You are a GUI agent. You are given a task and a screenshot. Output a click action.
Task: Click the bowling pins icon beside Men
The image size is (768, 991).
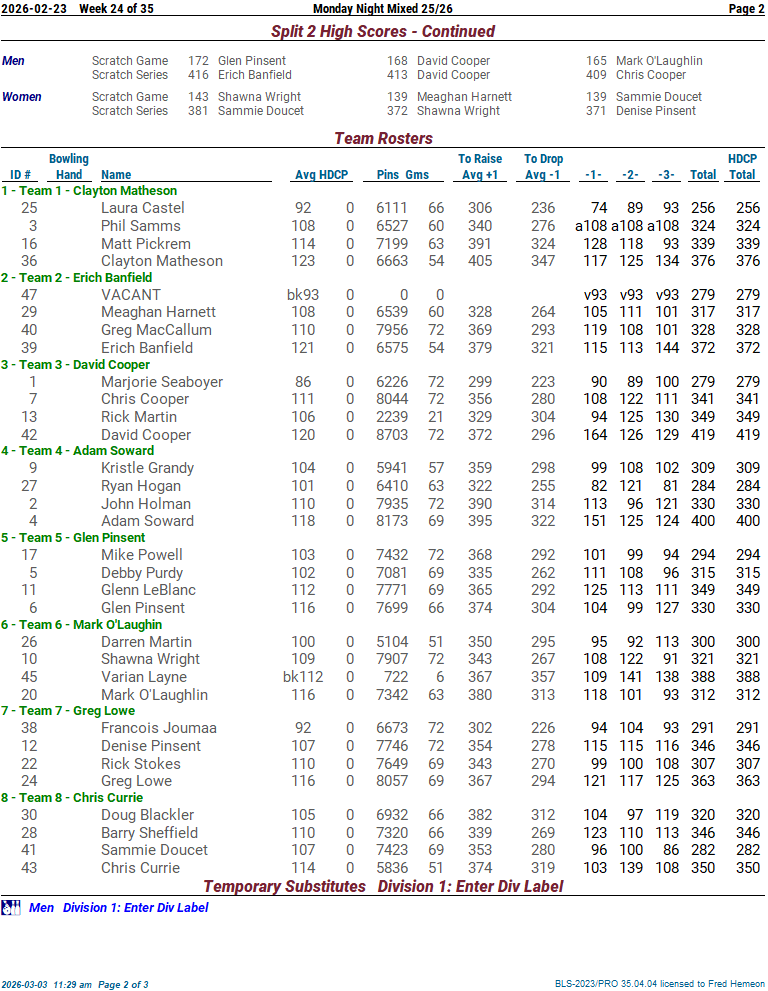11,908
